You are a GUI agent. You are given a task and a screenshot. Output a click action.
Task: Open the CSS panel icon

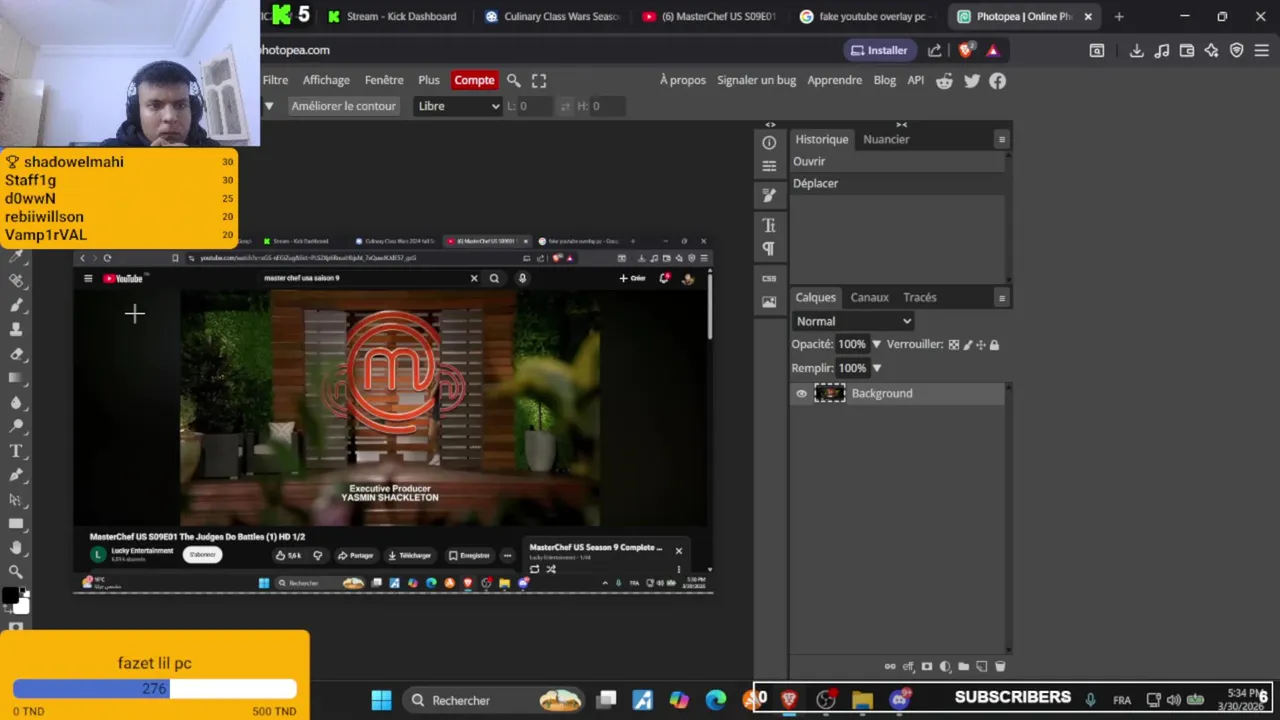point(769,278)
